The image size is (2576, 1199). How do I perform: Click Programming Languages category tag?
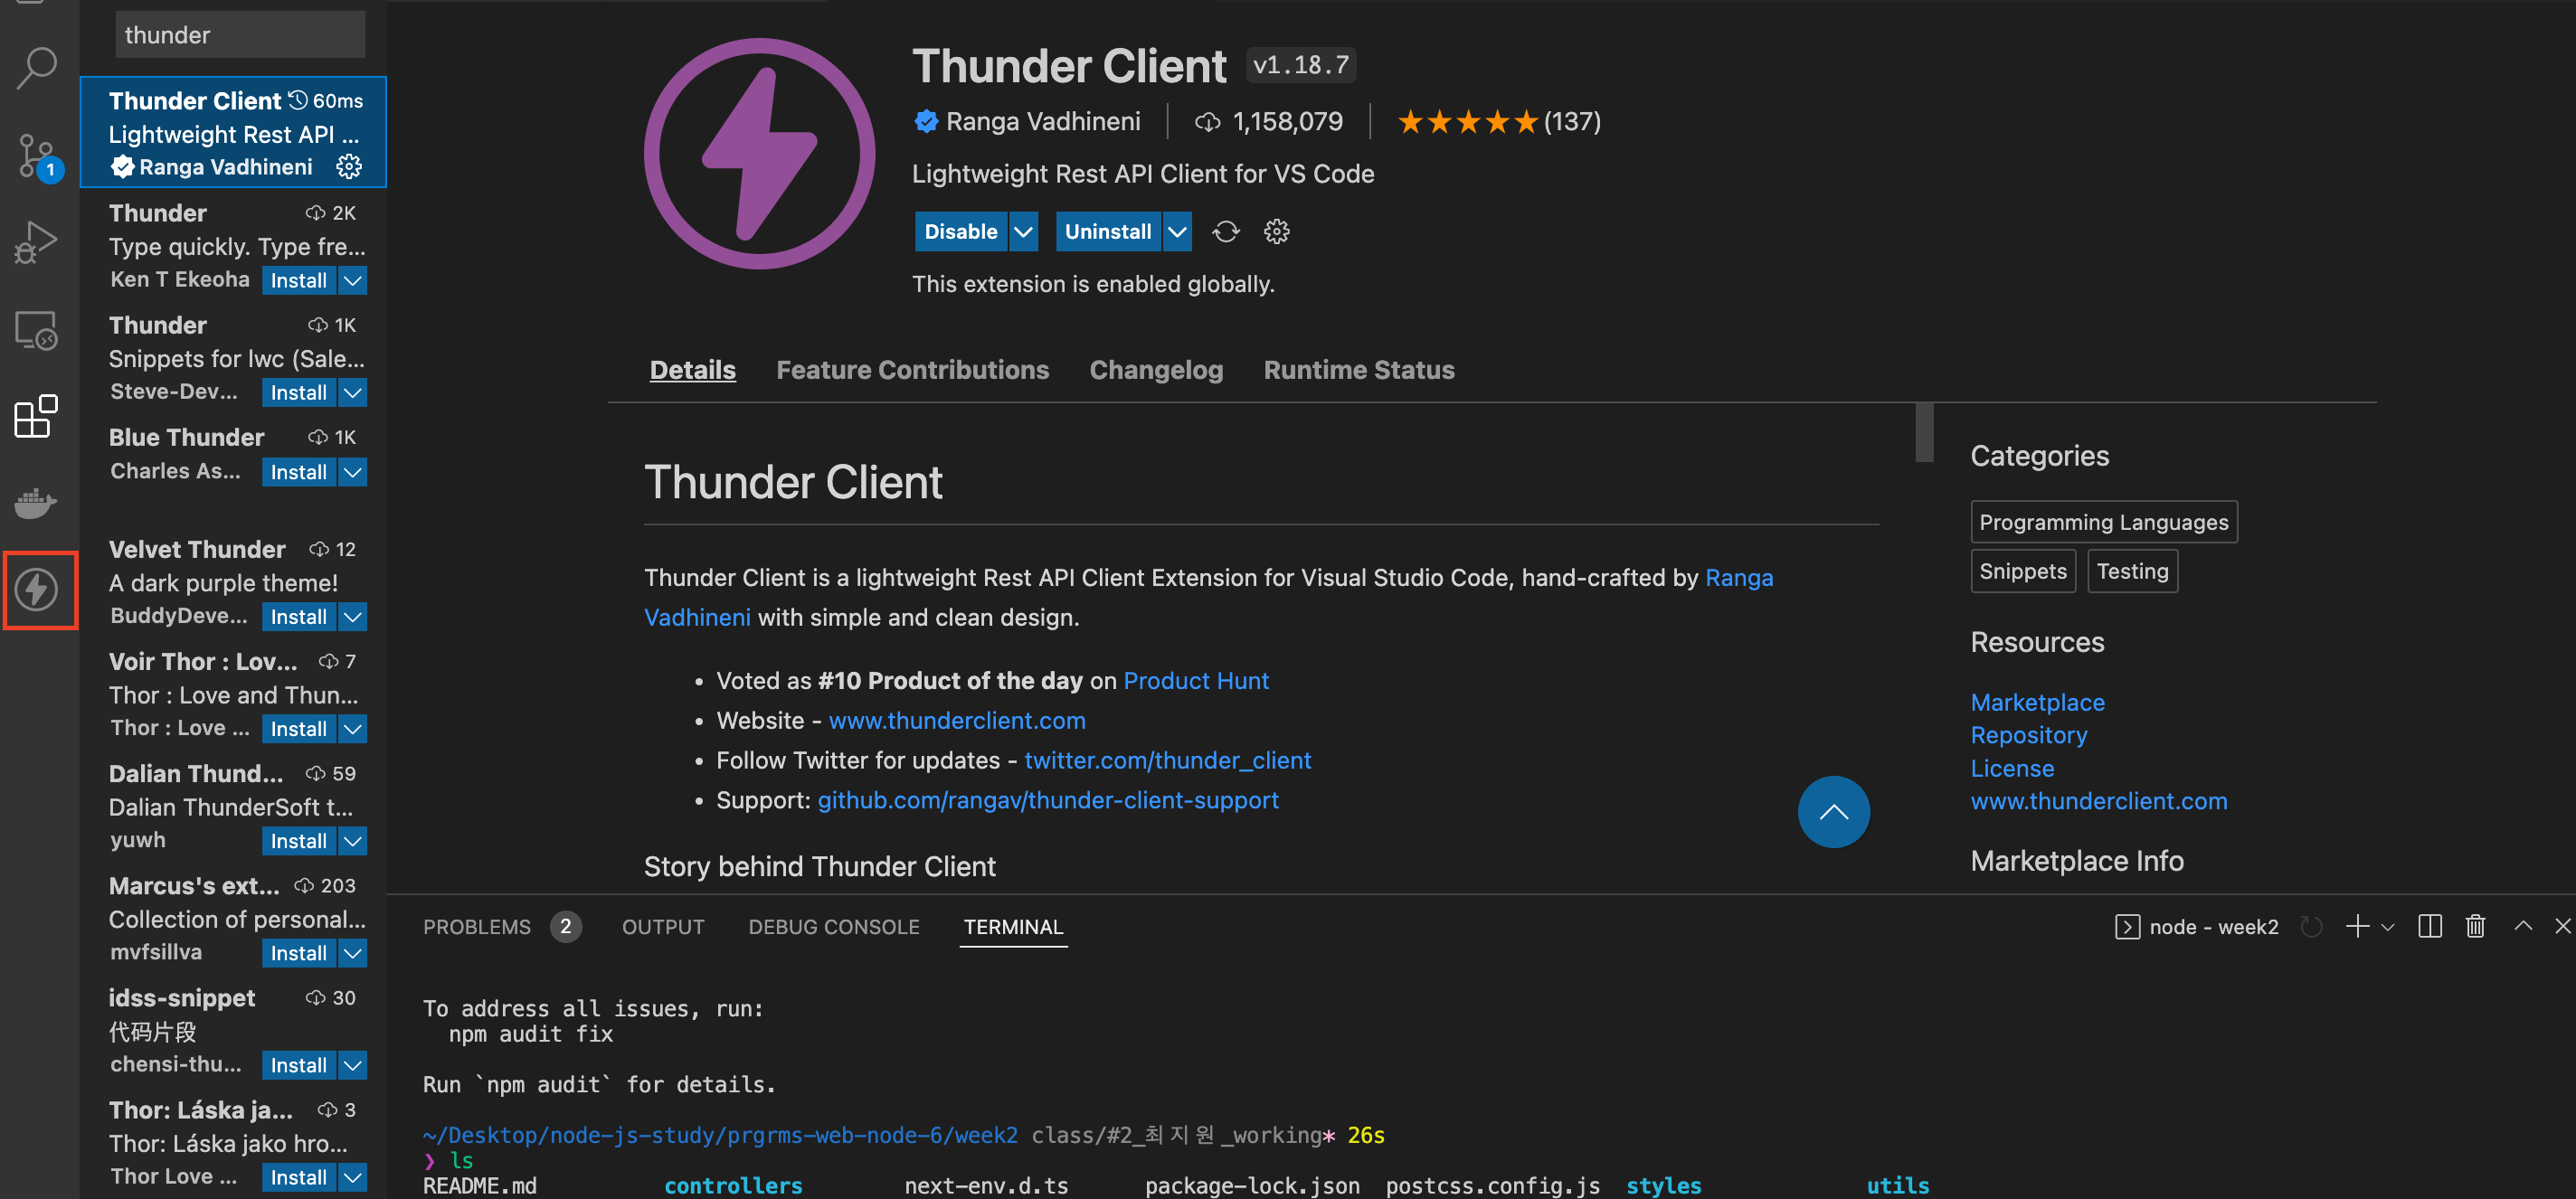[x=2103, y=522]
